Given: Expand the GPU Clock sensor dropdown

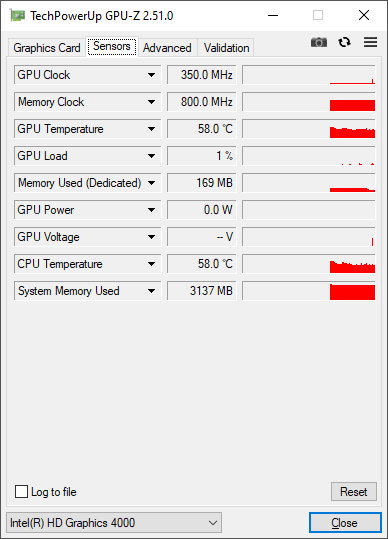Looking at the screenshot, I should click(151, 75).
